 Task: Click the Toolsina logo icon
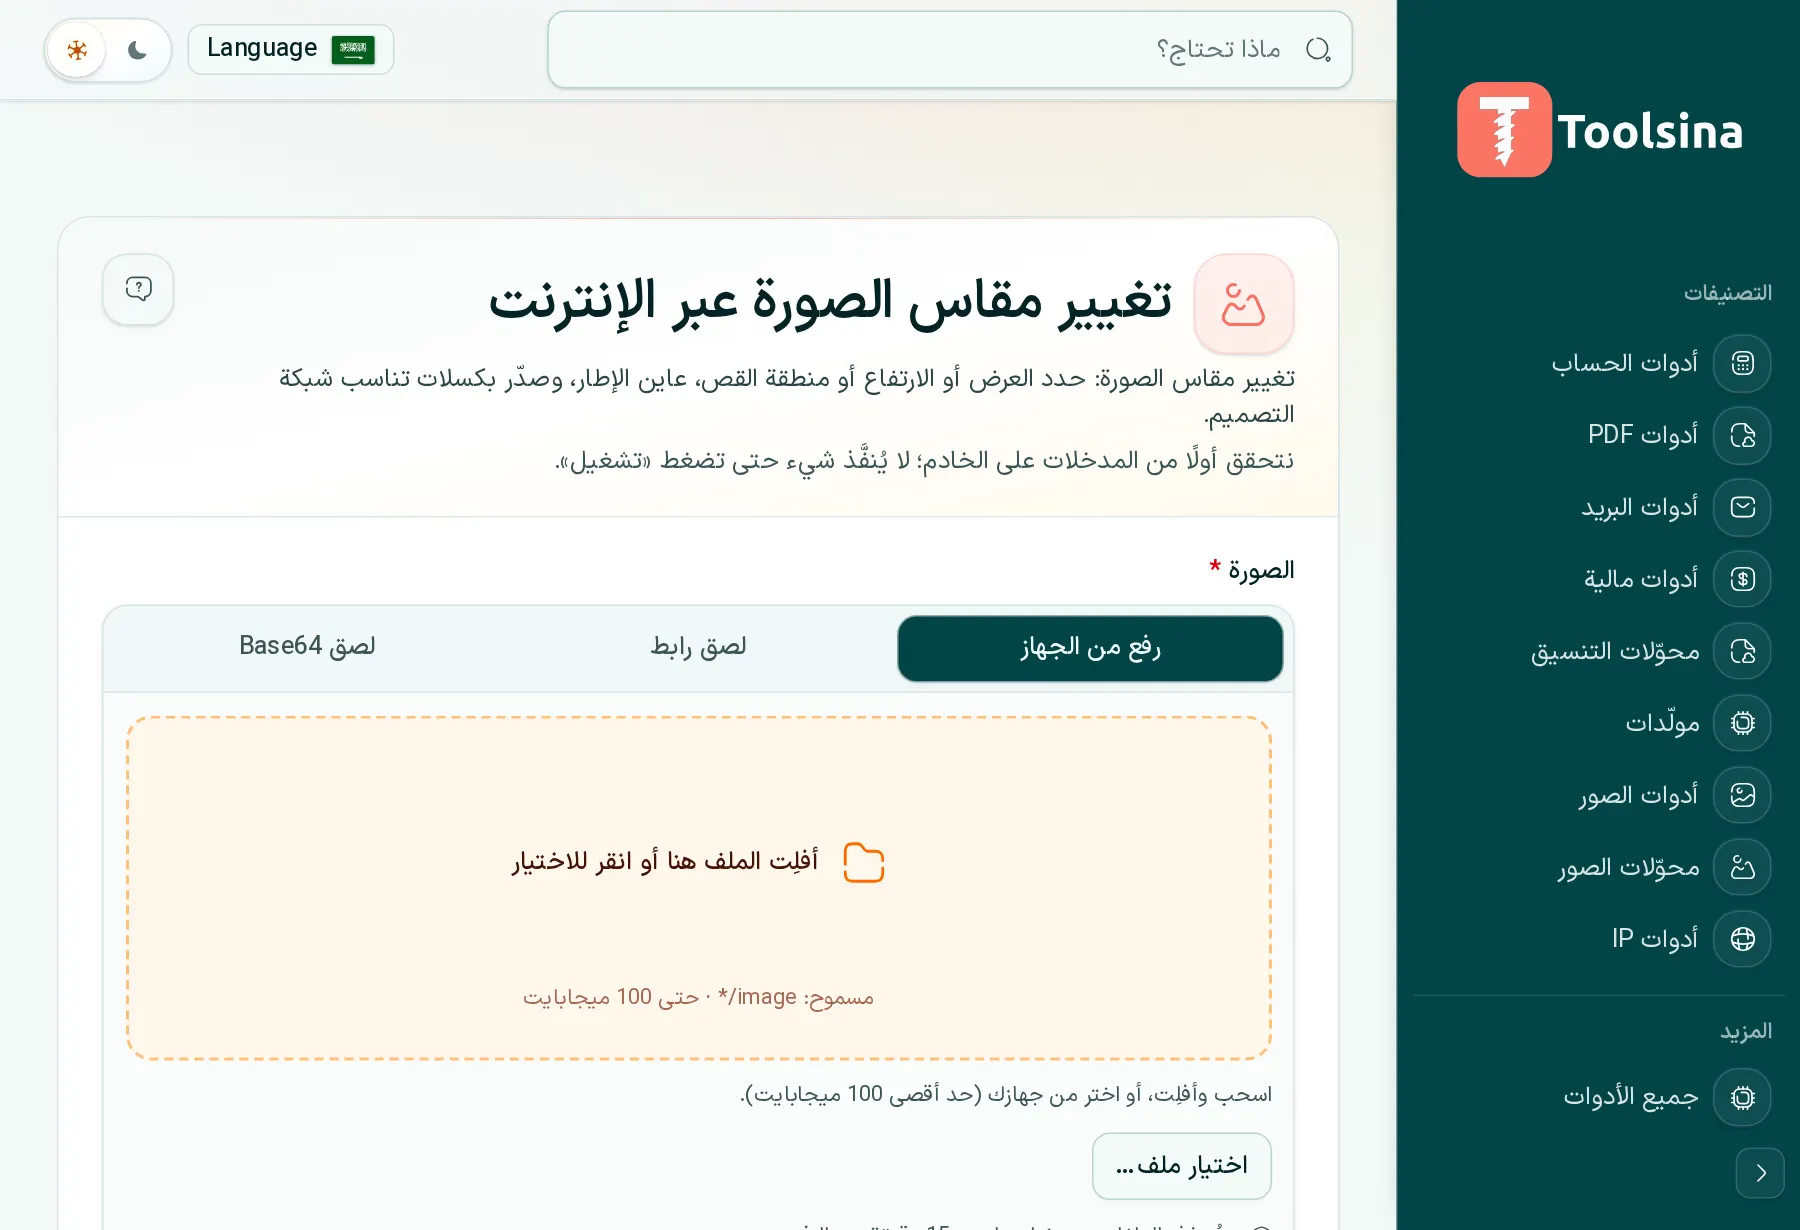(x=1504, y=130)
